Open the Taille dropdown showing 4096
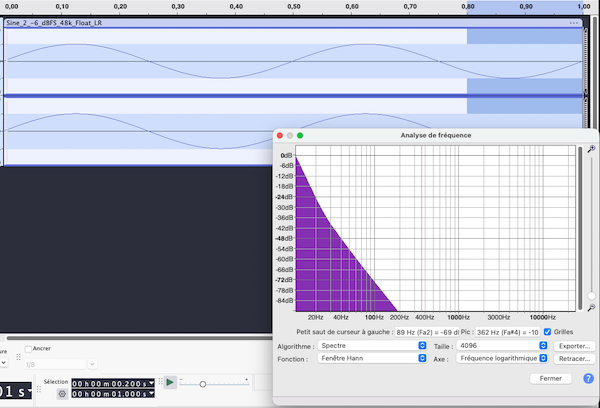 click(x=502, y=346)
